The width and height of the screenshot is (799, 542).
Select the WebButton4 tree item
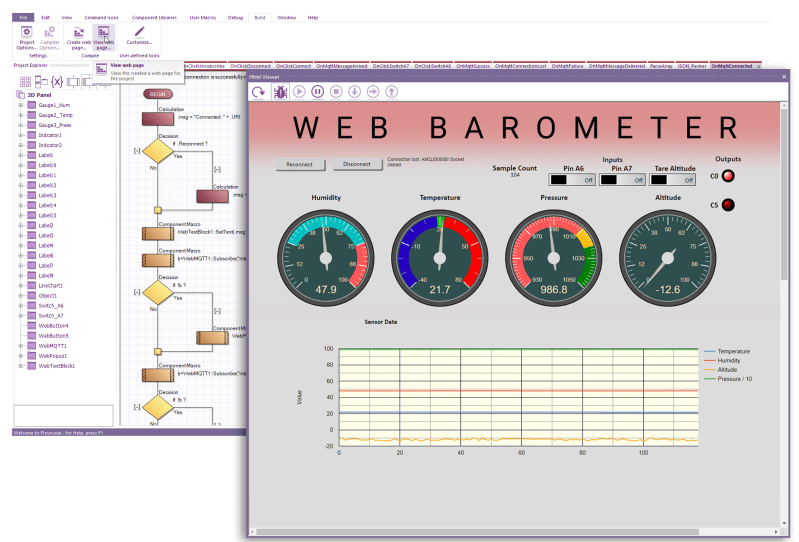coord(54,326)
